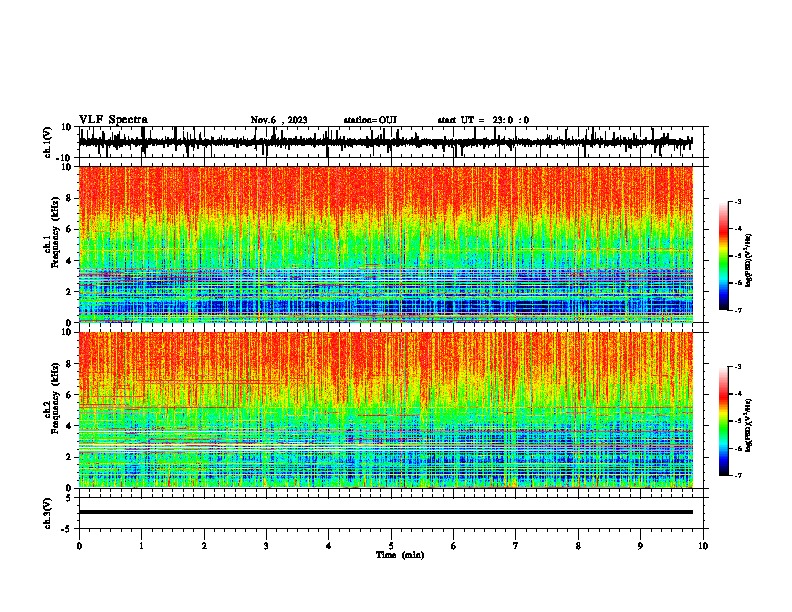Click the ch.2 color scale log(PSD) label
This screenshot has height=612, width=792.
749,425
